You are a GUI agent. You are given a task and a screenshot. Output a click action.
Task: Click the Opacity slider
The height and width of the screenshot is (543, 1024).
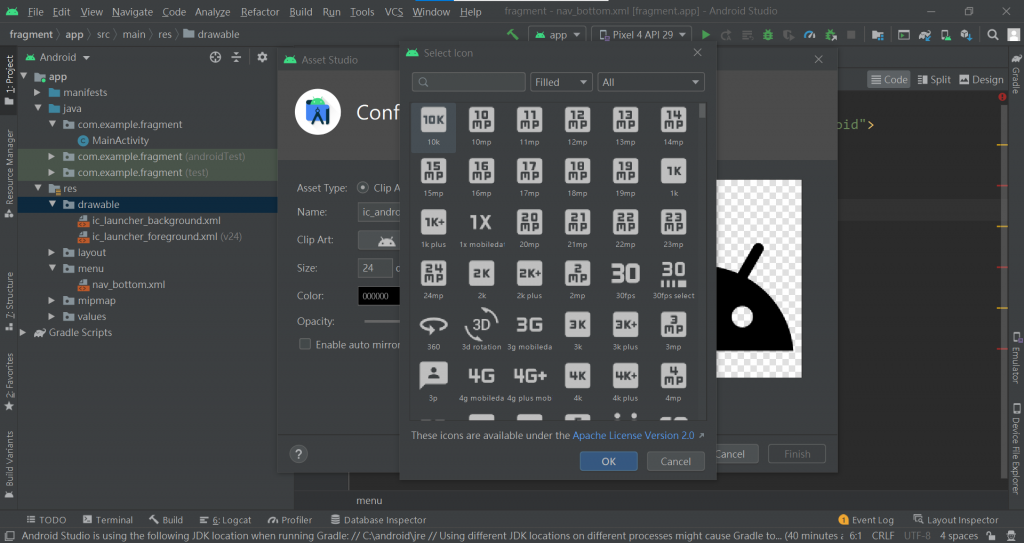coord(382,321)
